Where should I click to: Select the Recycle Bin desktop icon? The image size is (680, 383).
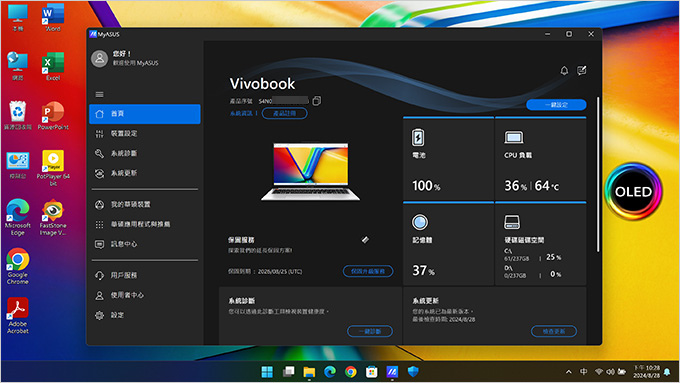pyautogui.click(x=18, y=116)
